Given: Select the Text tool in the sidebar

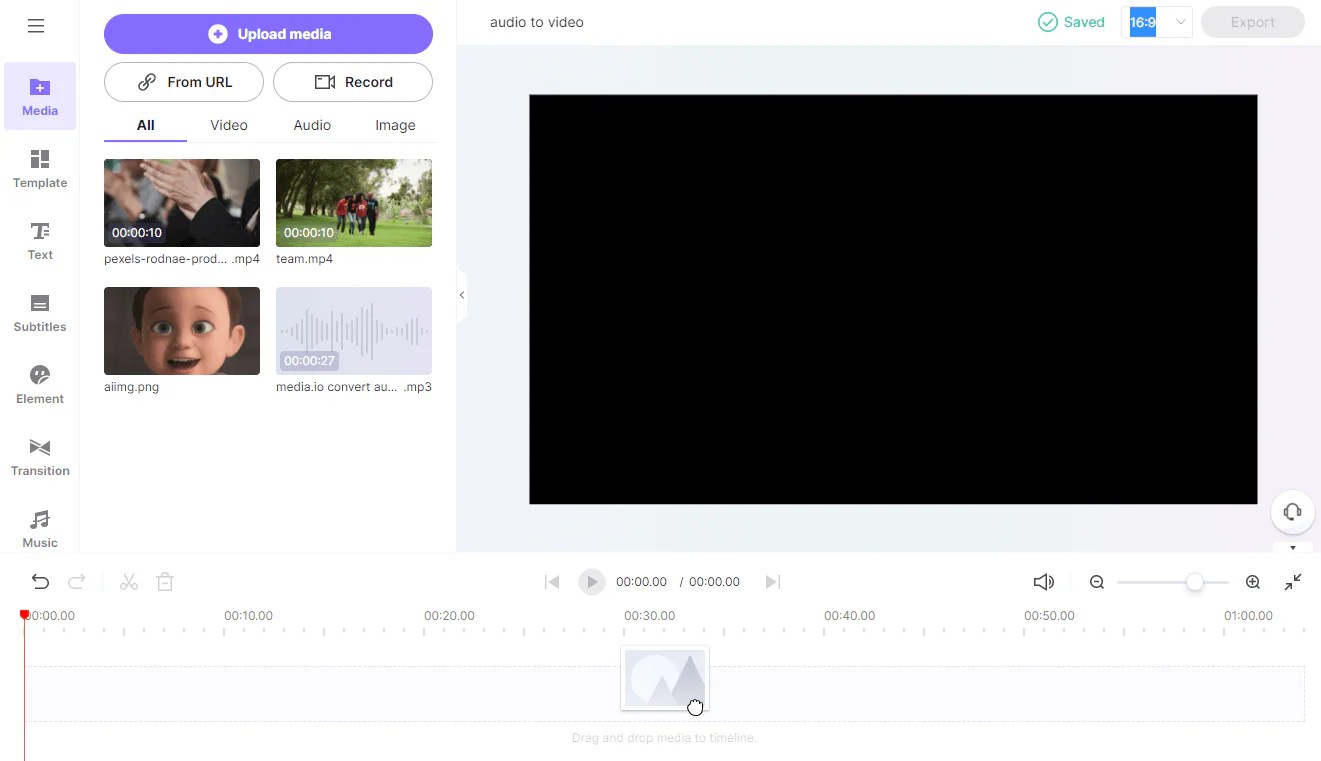Looking at the screenshot, I should pos(40,240).
